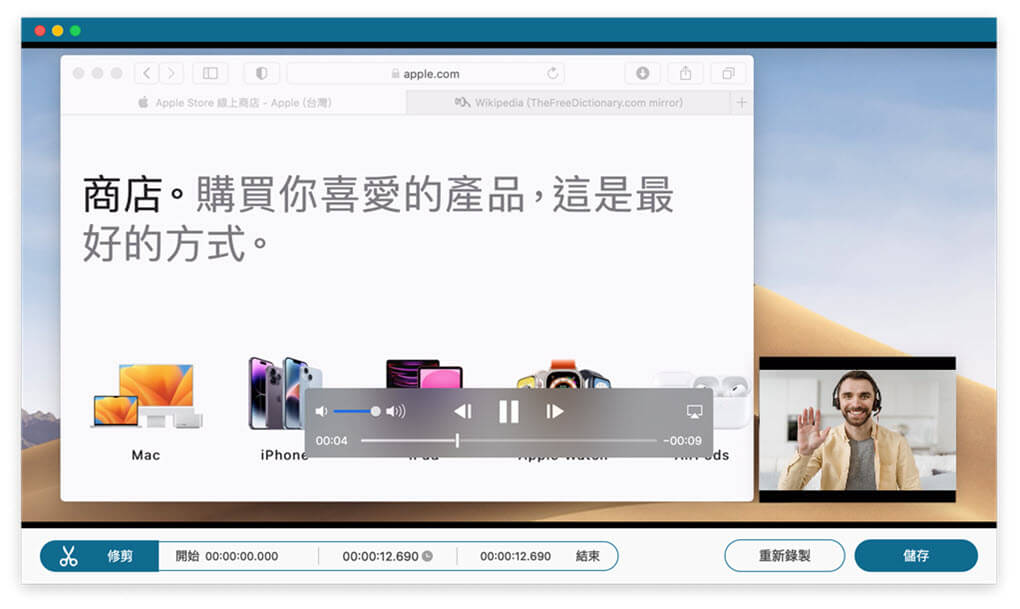Switch to Wikipedia tab
The width and height of the screenshot is (1020, 609).
[569, 102]
